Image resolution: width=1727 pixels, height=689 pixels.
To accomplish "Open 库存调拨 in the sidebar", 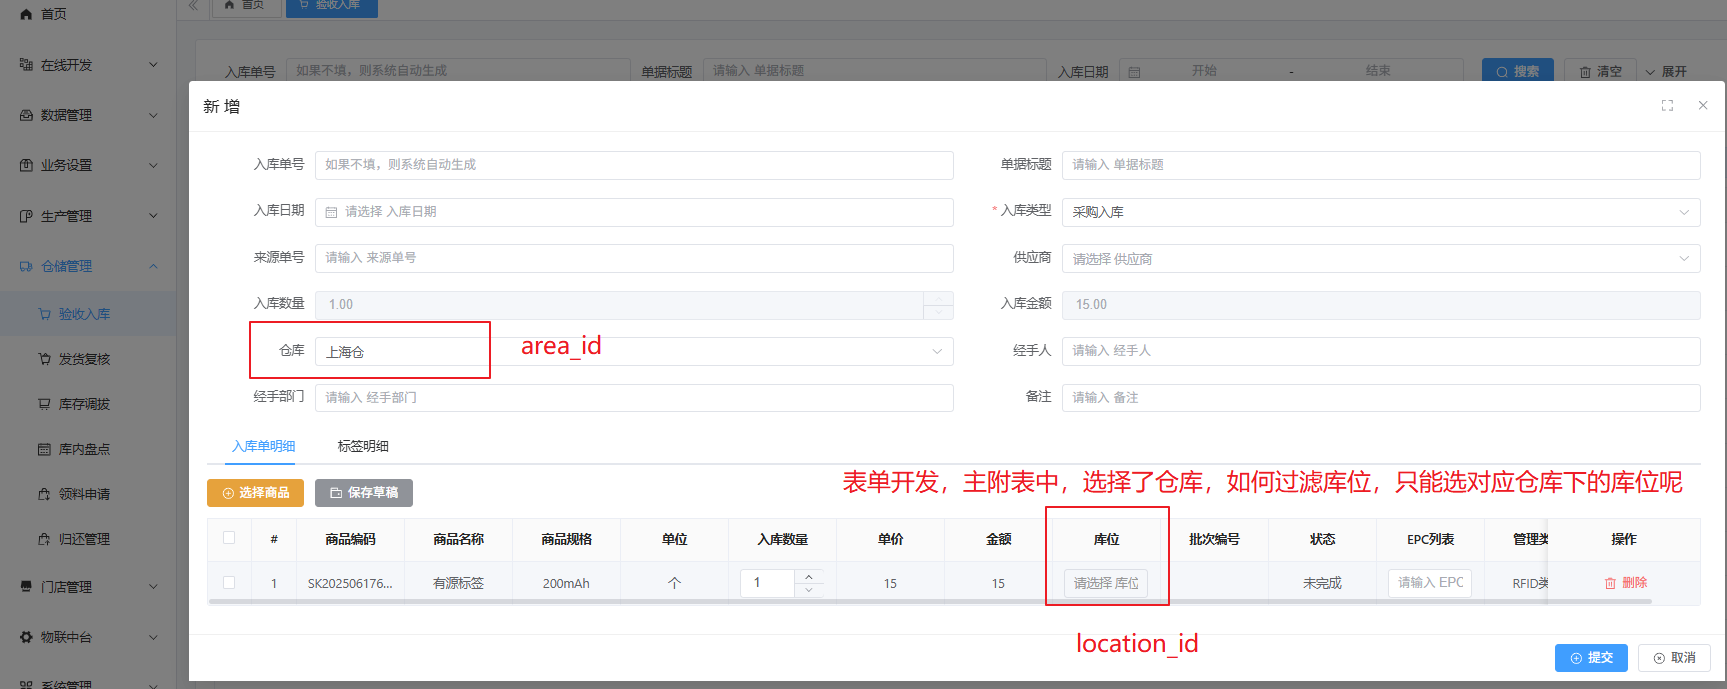I will tap(84, 404).
